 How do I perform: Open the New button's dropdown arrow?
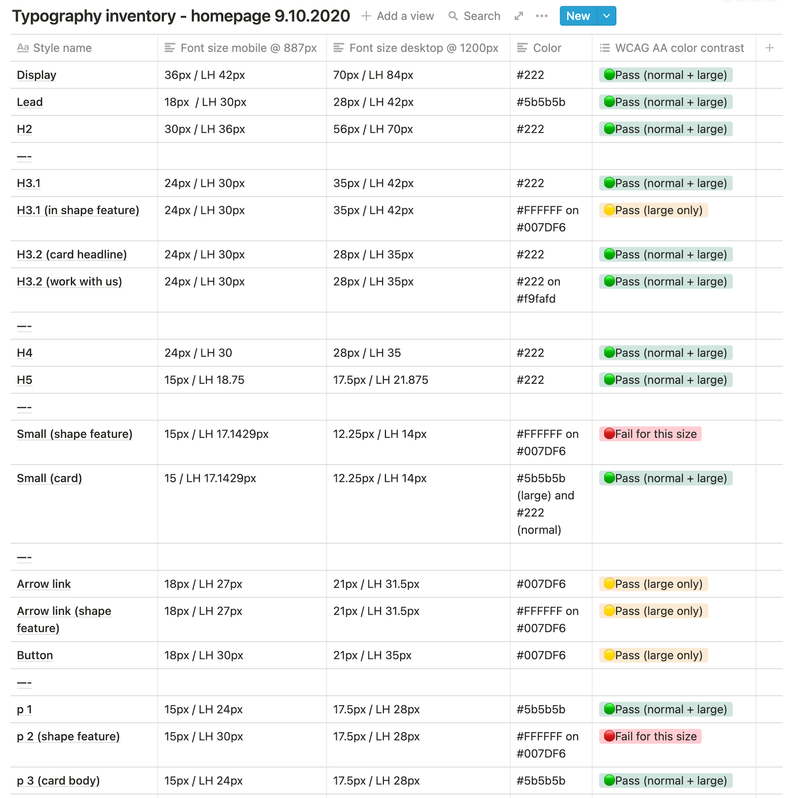[606, 16]
